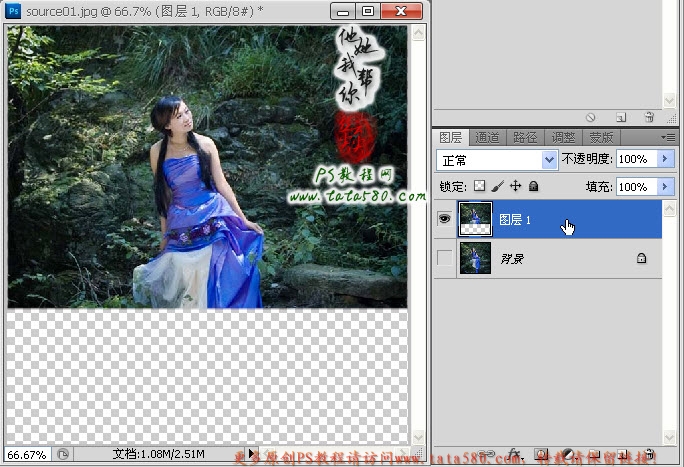
Task: Click the Ps icon in document title bar
Action: click(x=13, y=10)
